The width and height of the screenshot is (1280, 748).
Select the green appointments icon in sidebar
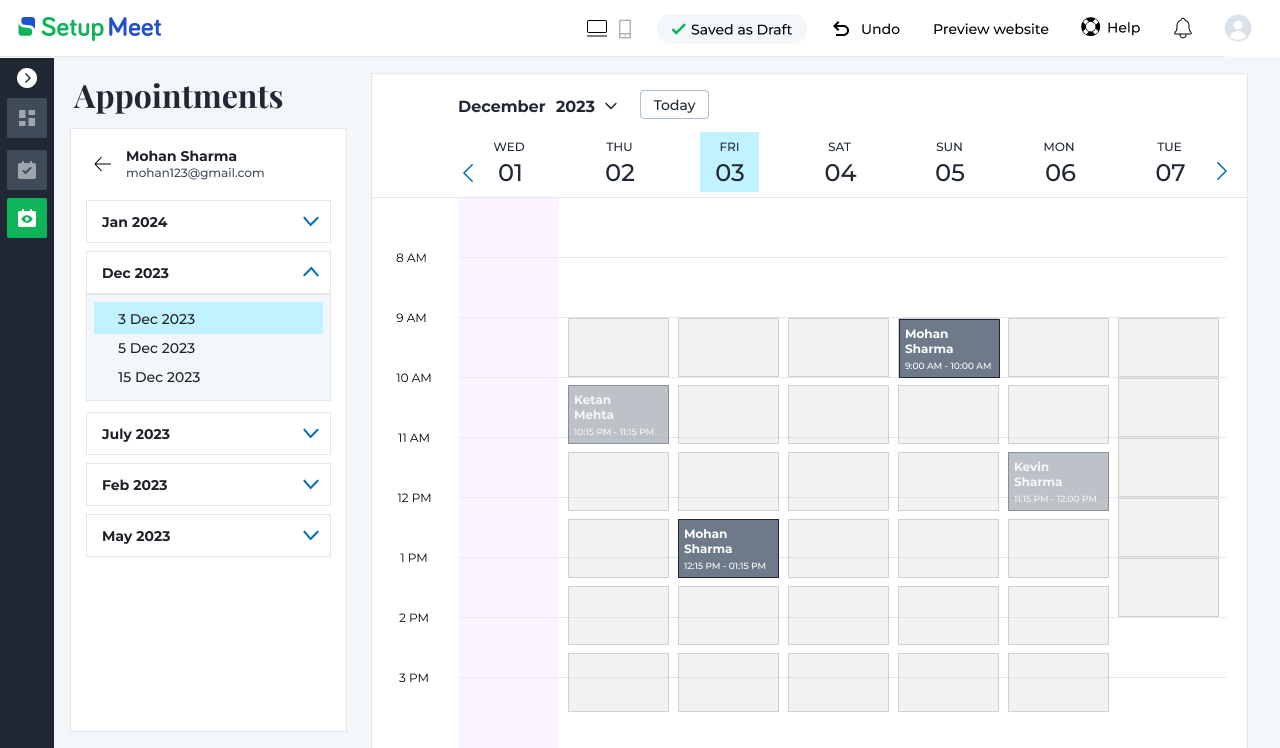pos(27,218)
